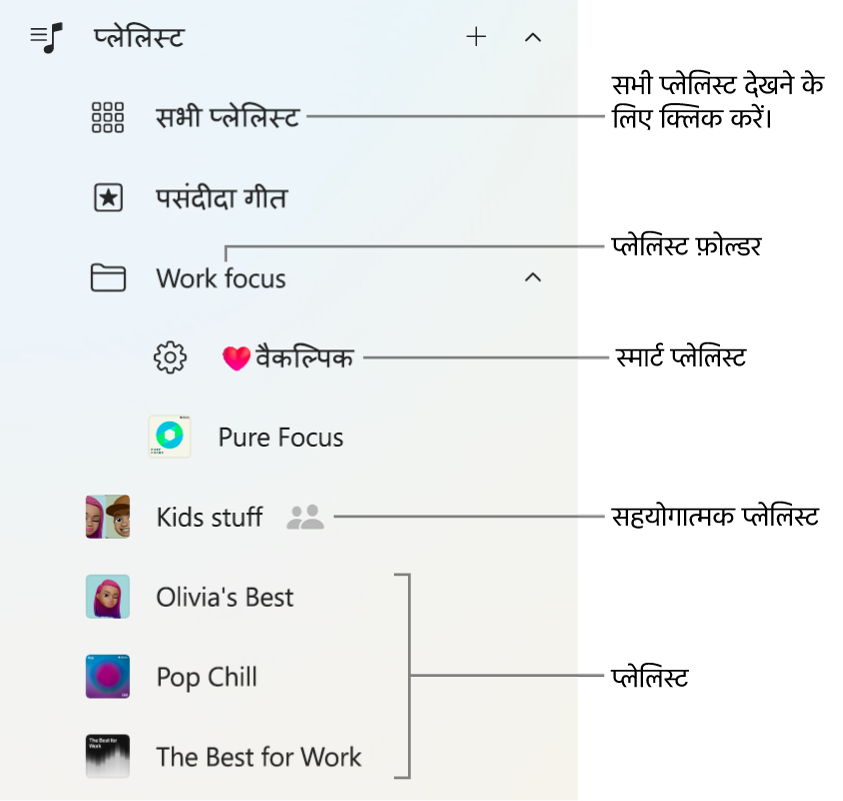
Task: Click the पसंदीदा गीत star icon
Action: [108, 198]
